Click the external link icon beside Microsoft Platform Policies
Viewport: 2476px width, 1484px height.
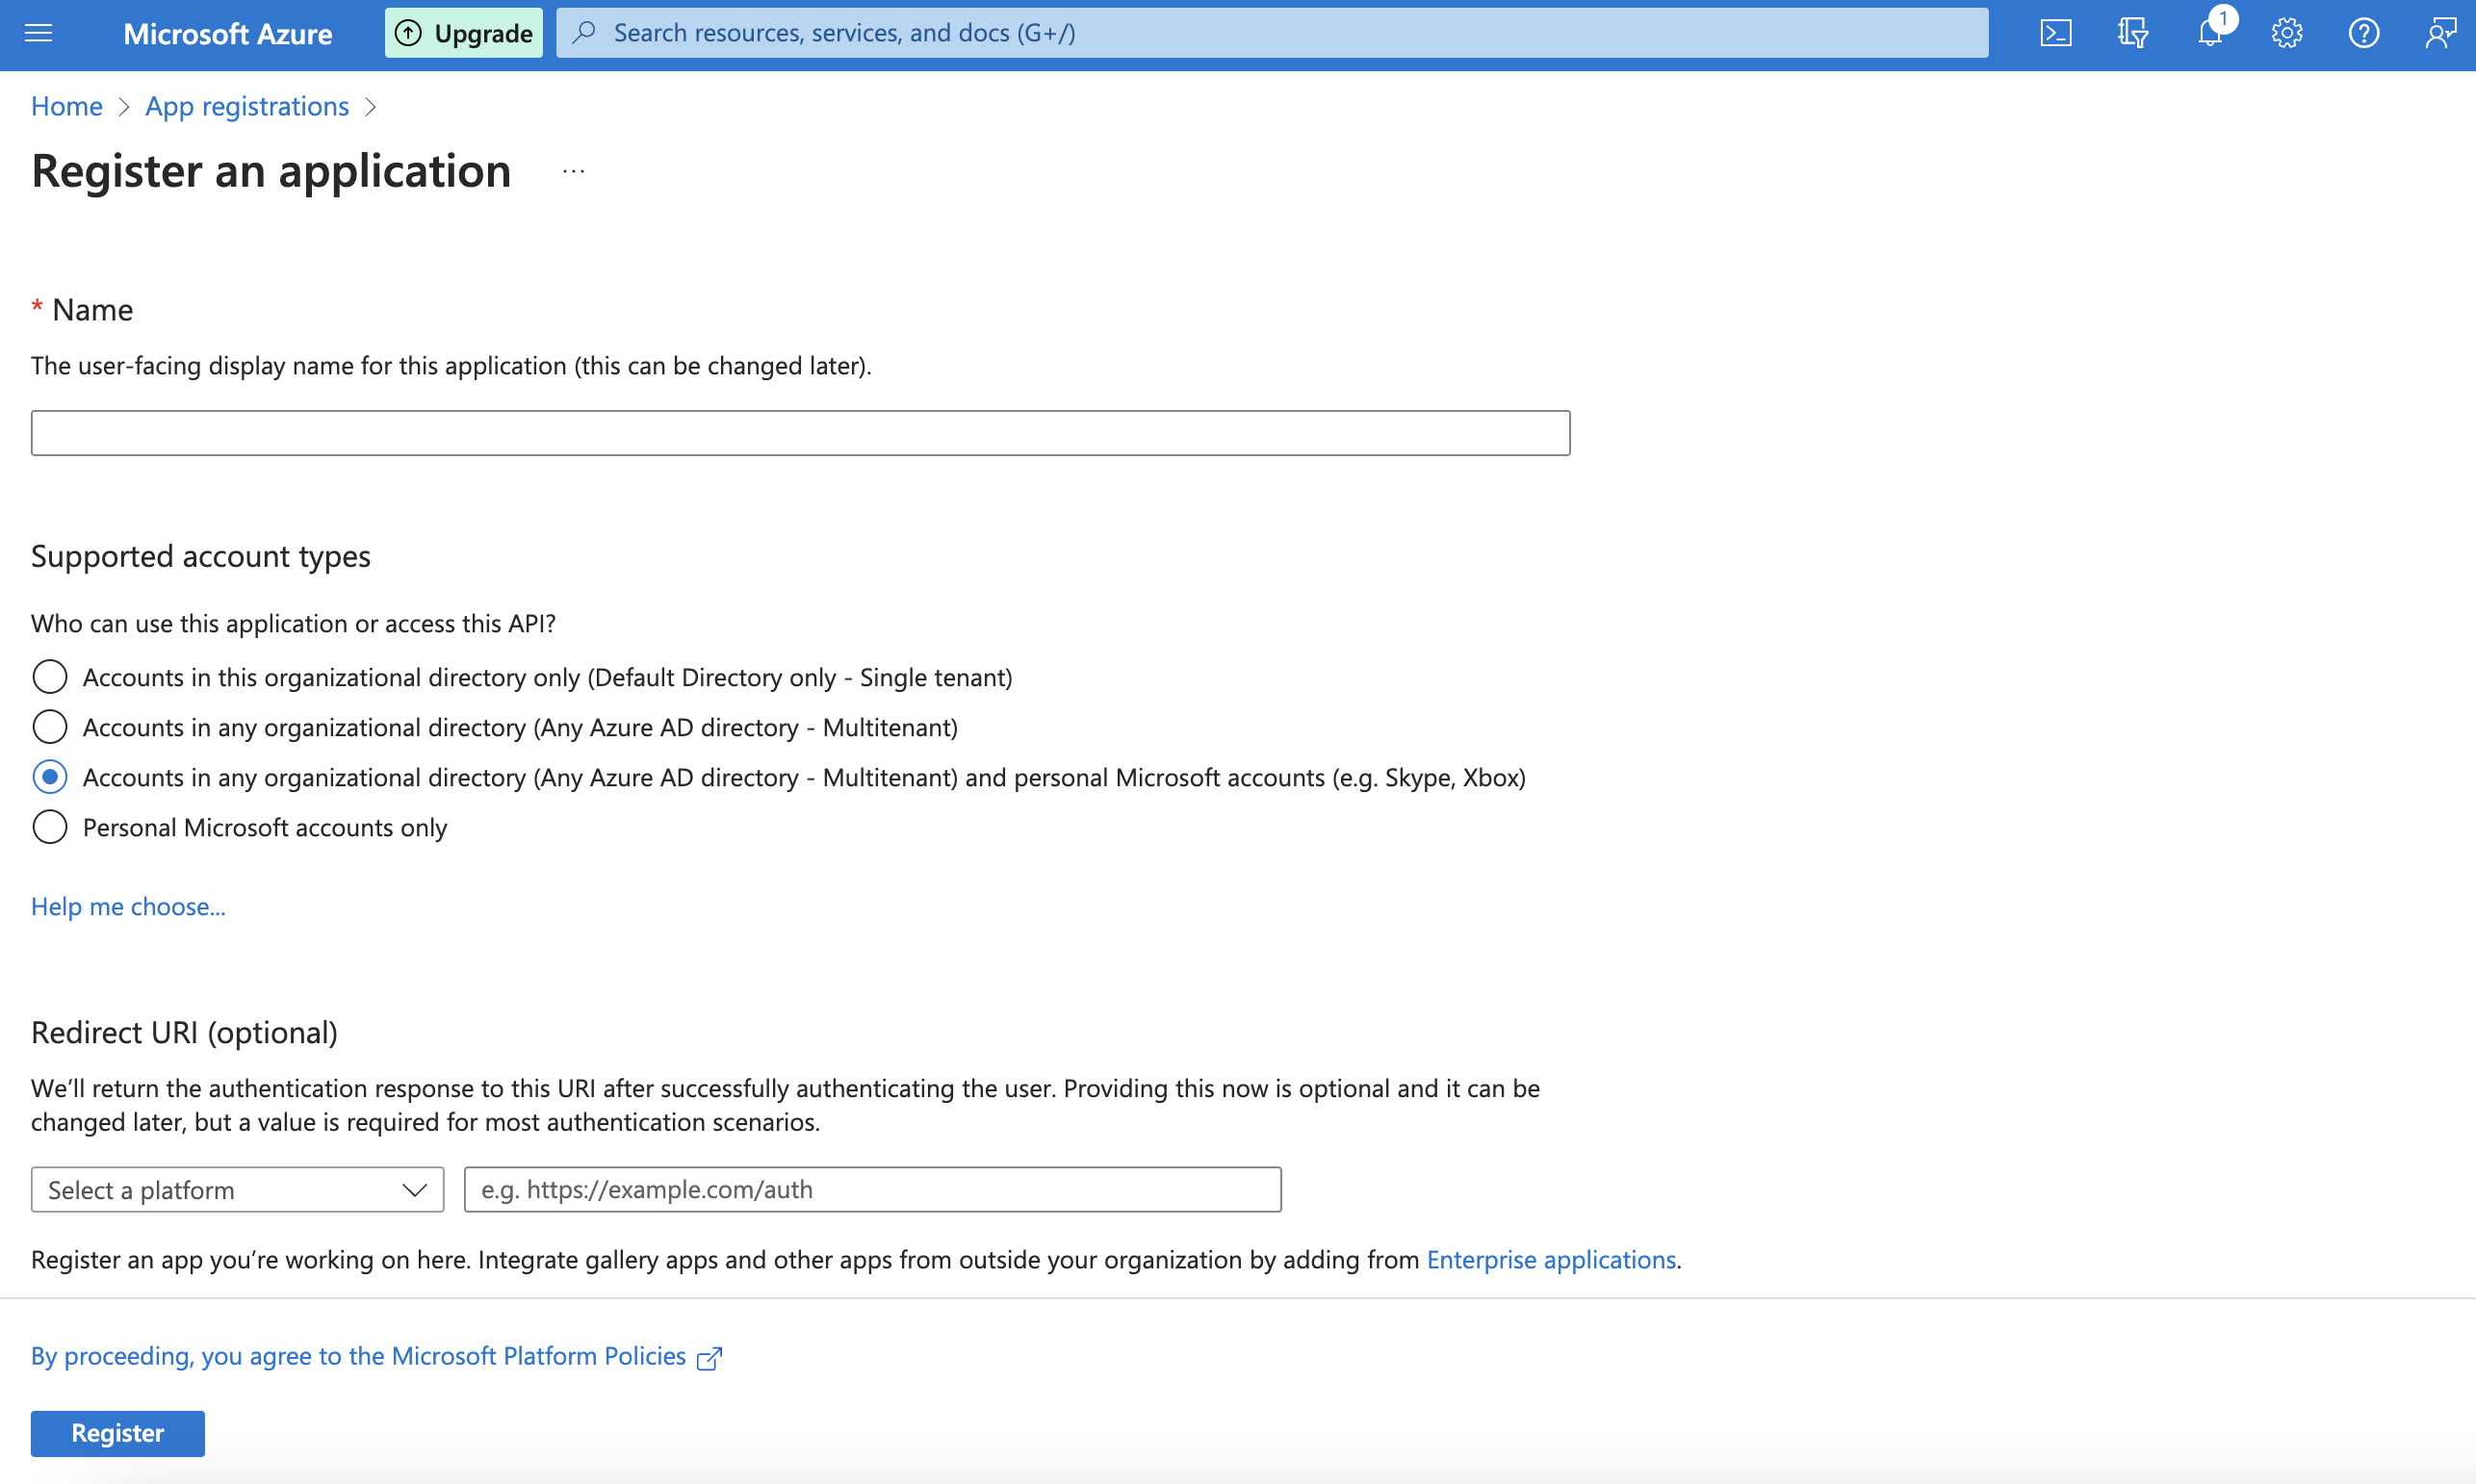coord(709,1357)
